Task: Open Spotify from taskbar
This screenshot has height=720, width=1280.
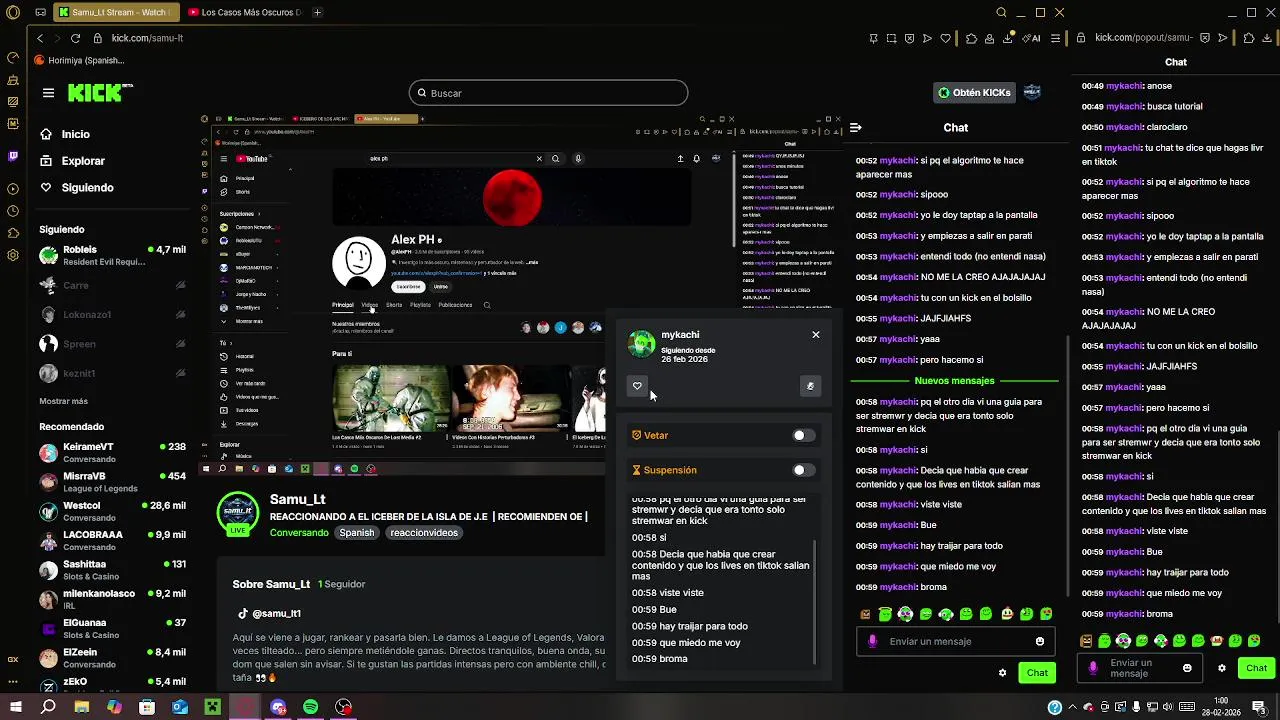Action: coord(310,707)
